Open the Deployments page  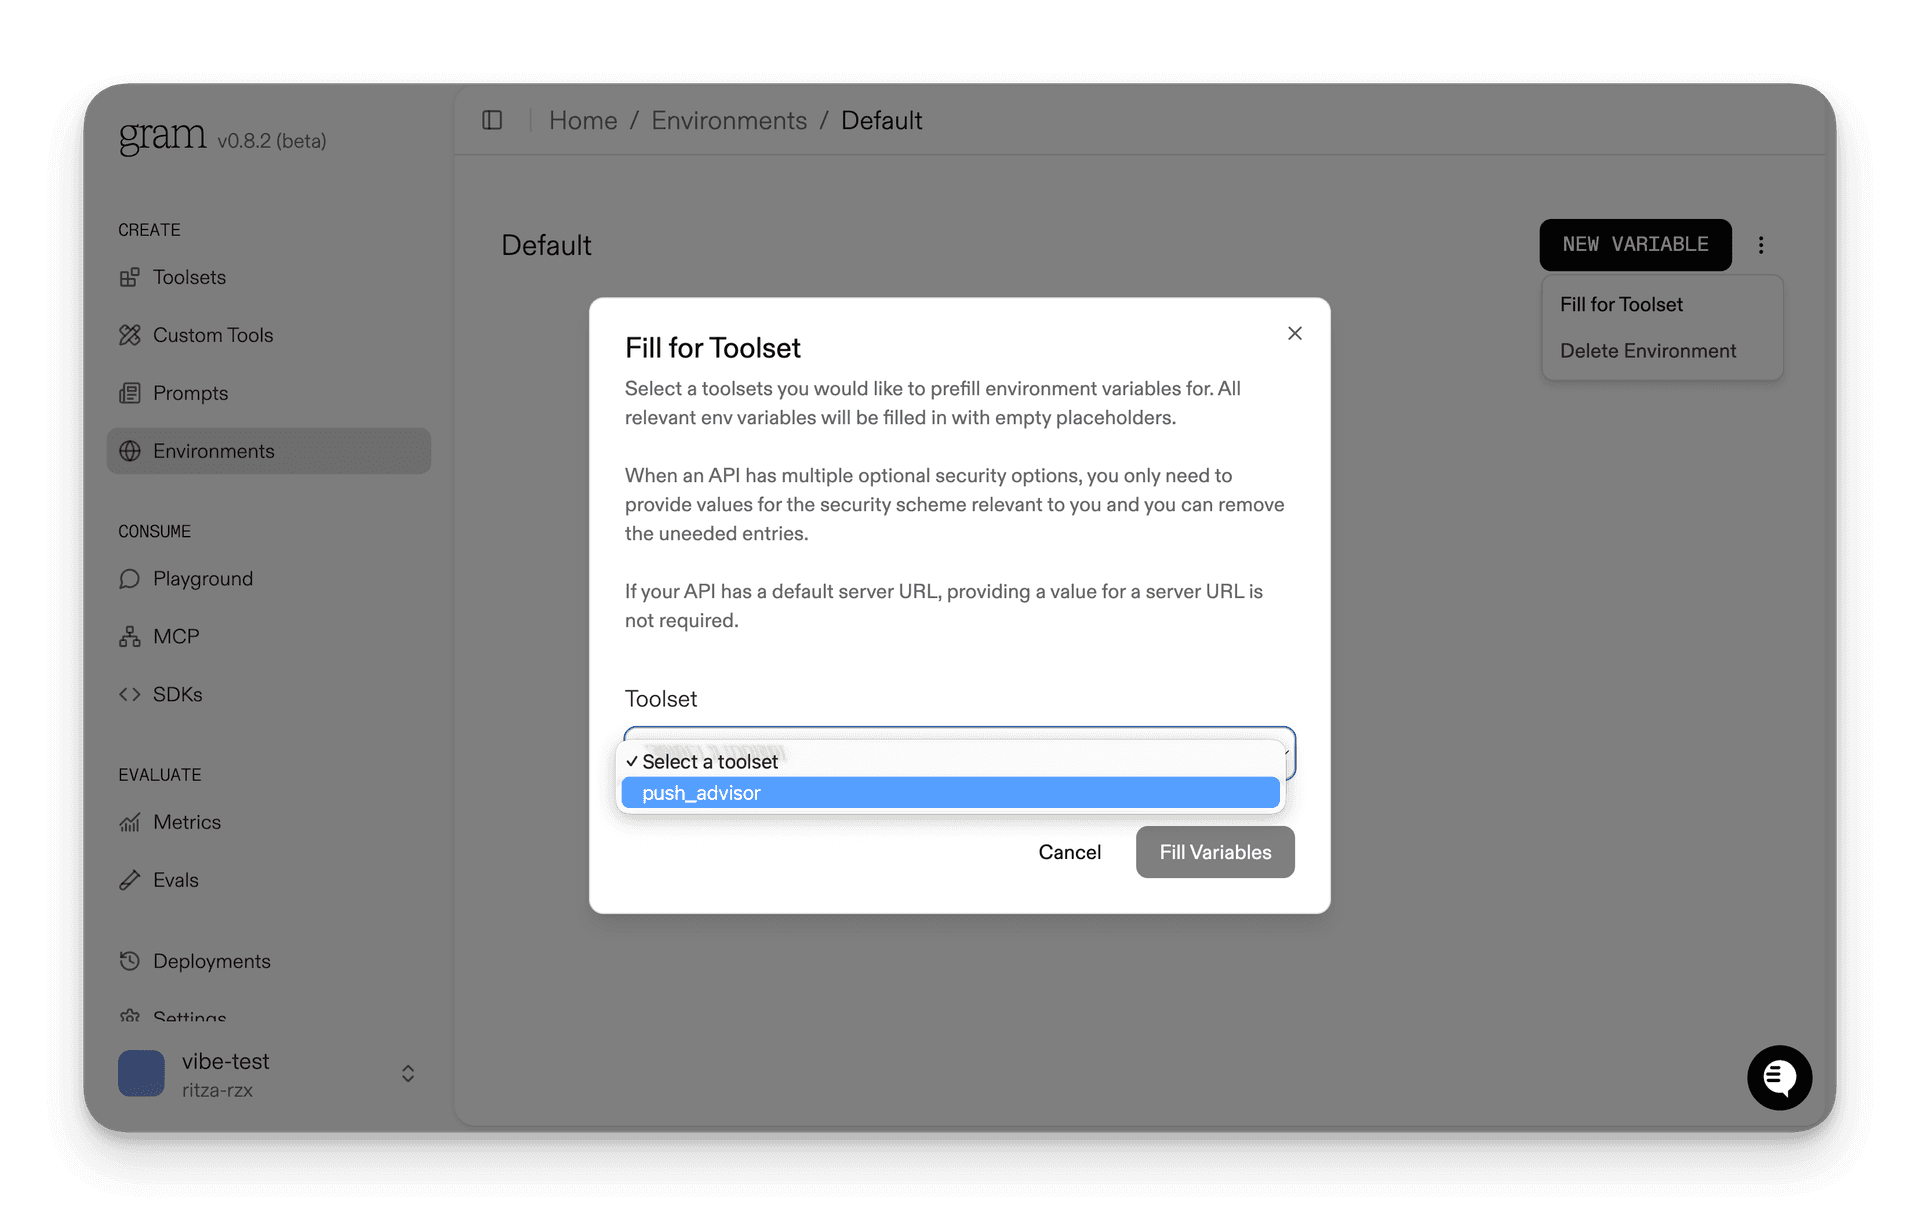point(211,960)
